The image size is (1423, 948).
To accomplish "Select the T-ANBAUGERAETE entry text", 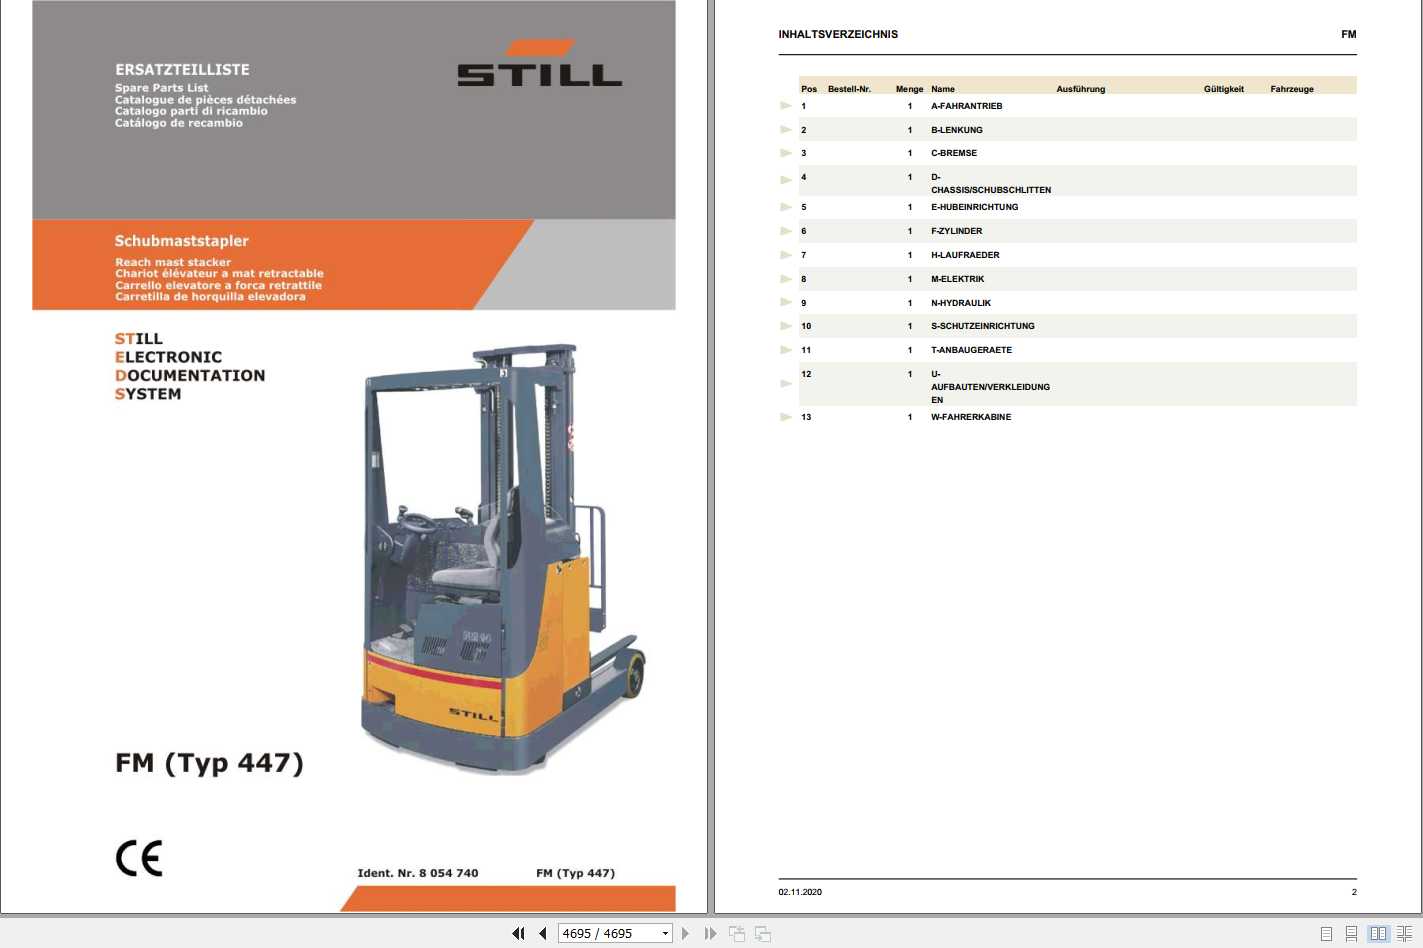I will pos(971,350).
